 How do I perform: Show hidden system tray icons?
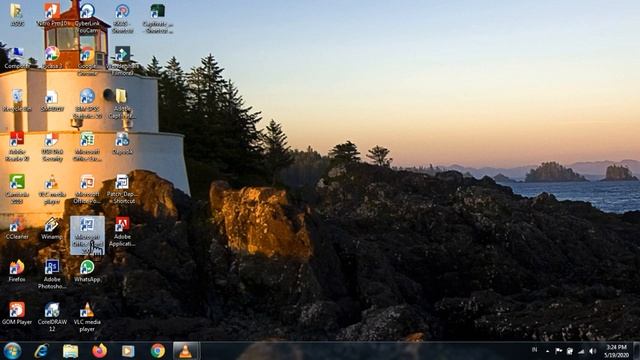click(547, 351)
